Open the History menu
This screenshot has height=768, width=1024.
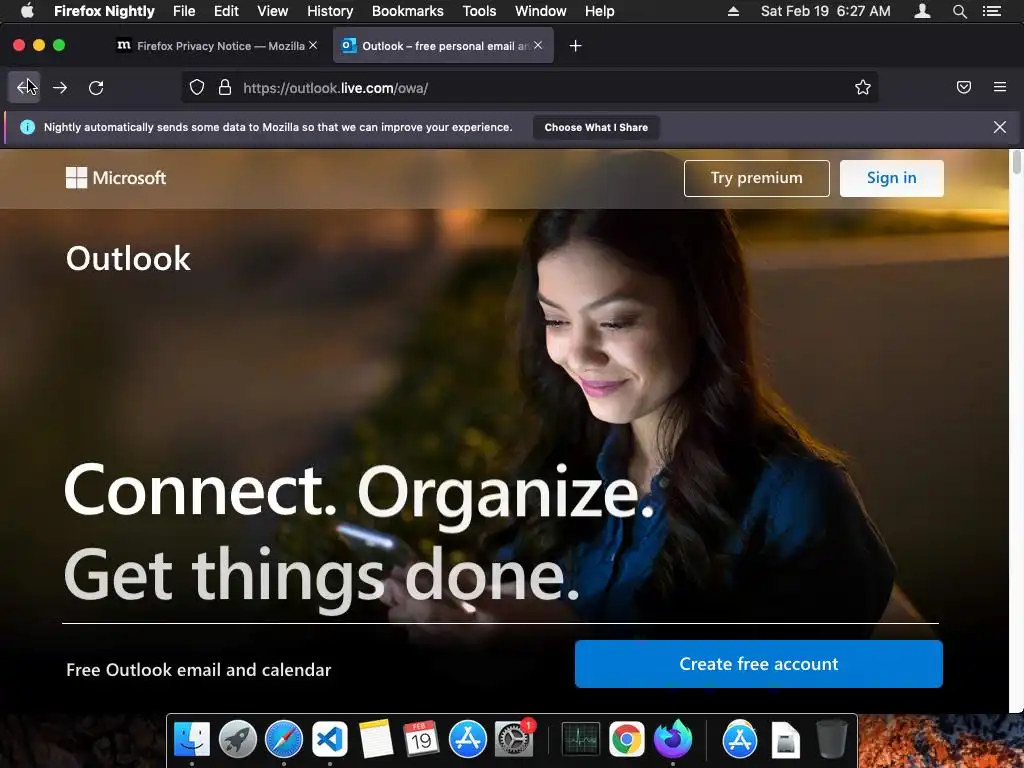point(330,11)
